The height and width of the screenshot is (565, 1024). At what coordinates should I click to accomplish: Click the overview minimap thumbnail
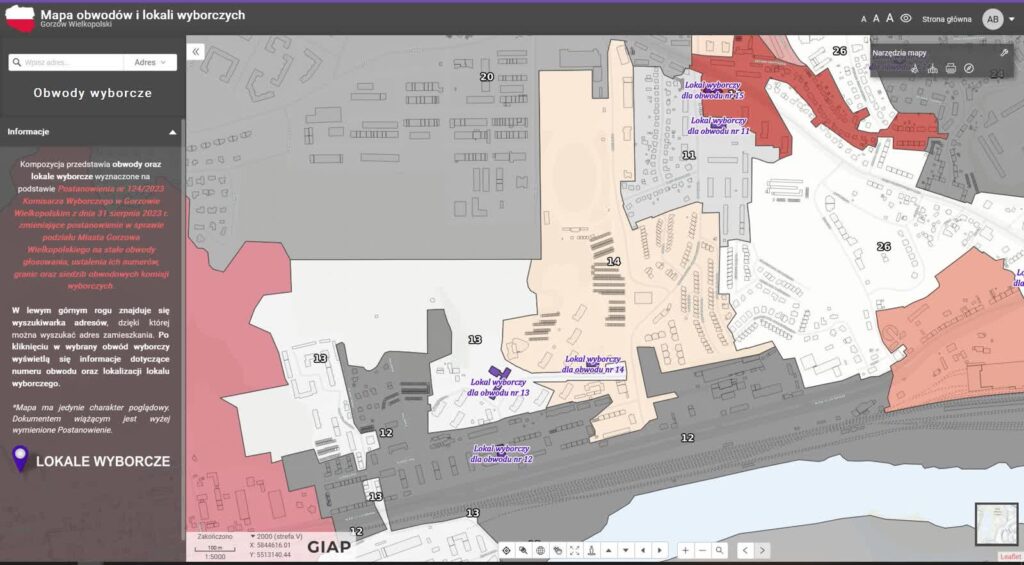[995, 524]
